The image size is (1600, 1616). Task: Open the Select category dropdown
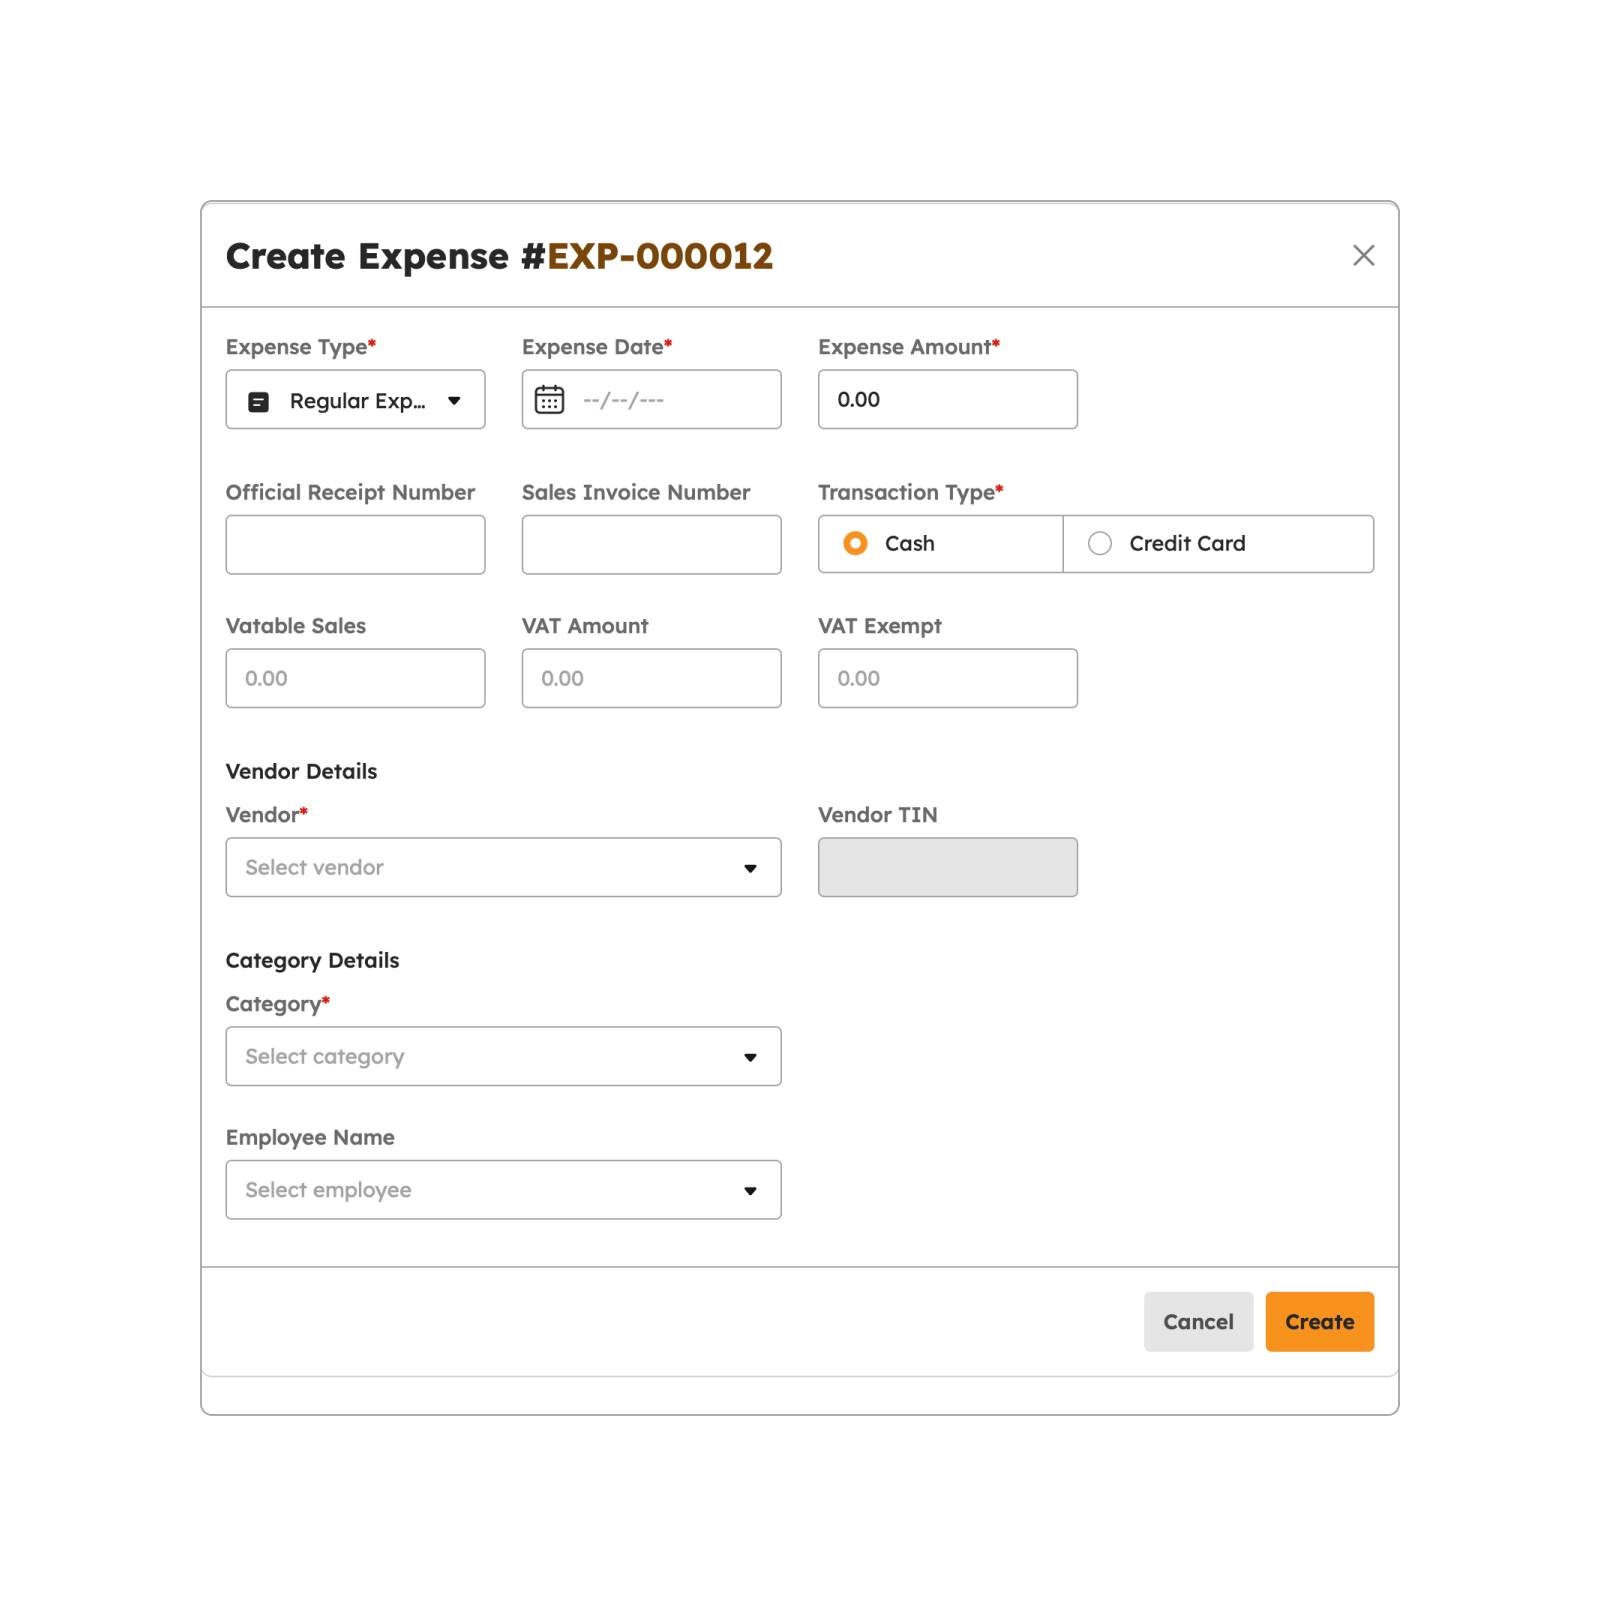pos(503,1056)
